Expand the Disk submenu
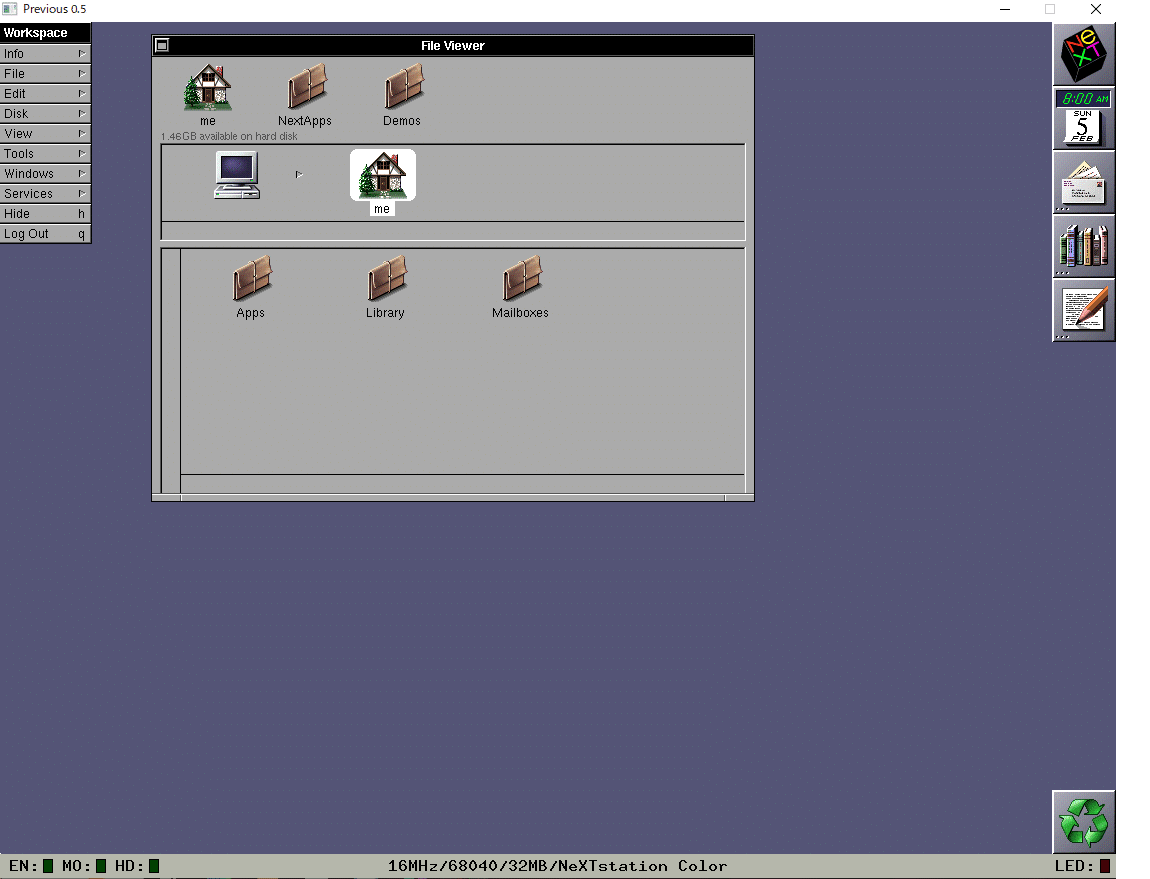Screen dimensions: 1150x879 pos(45,114)
